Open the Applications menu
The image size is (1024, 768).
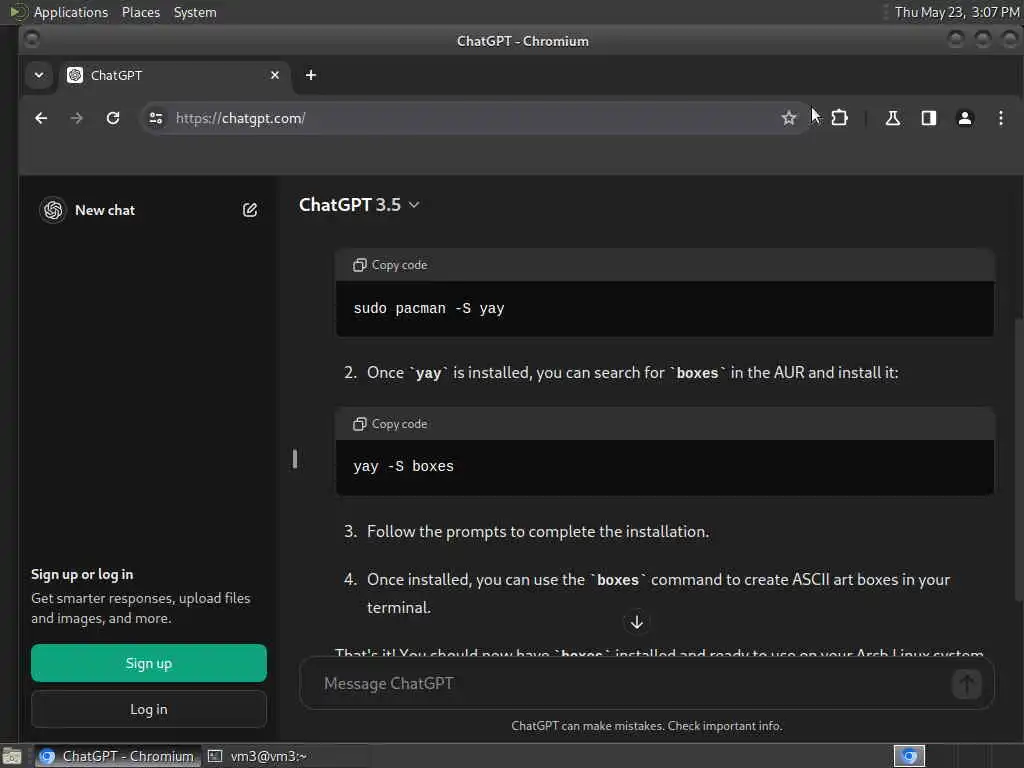coord(71,12)
